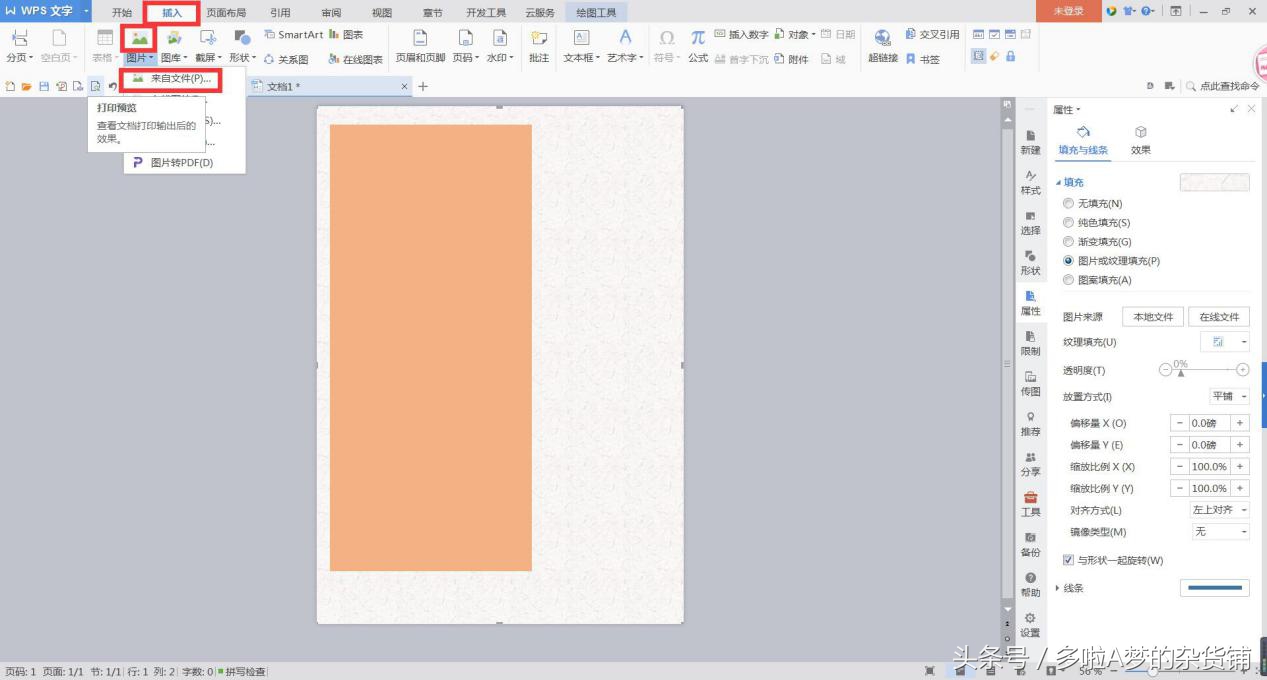Click the Header and Footer (页眉和页脚) icon

click(420, 38)
